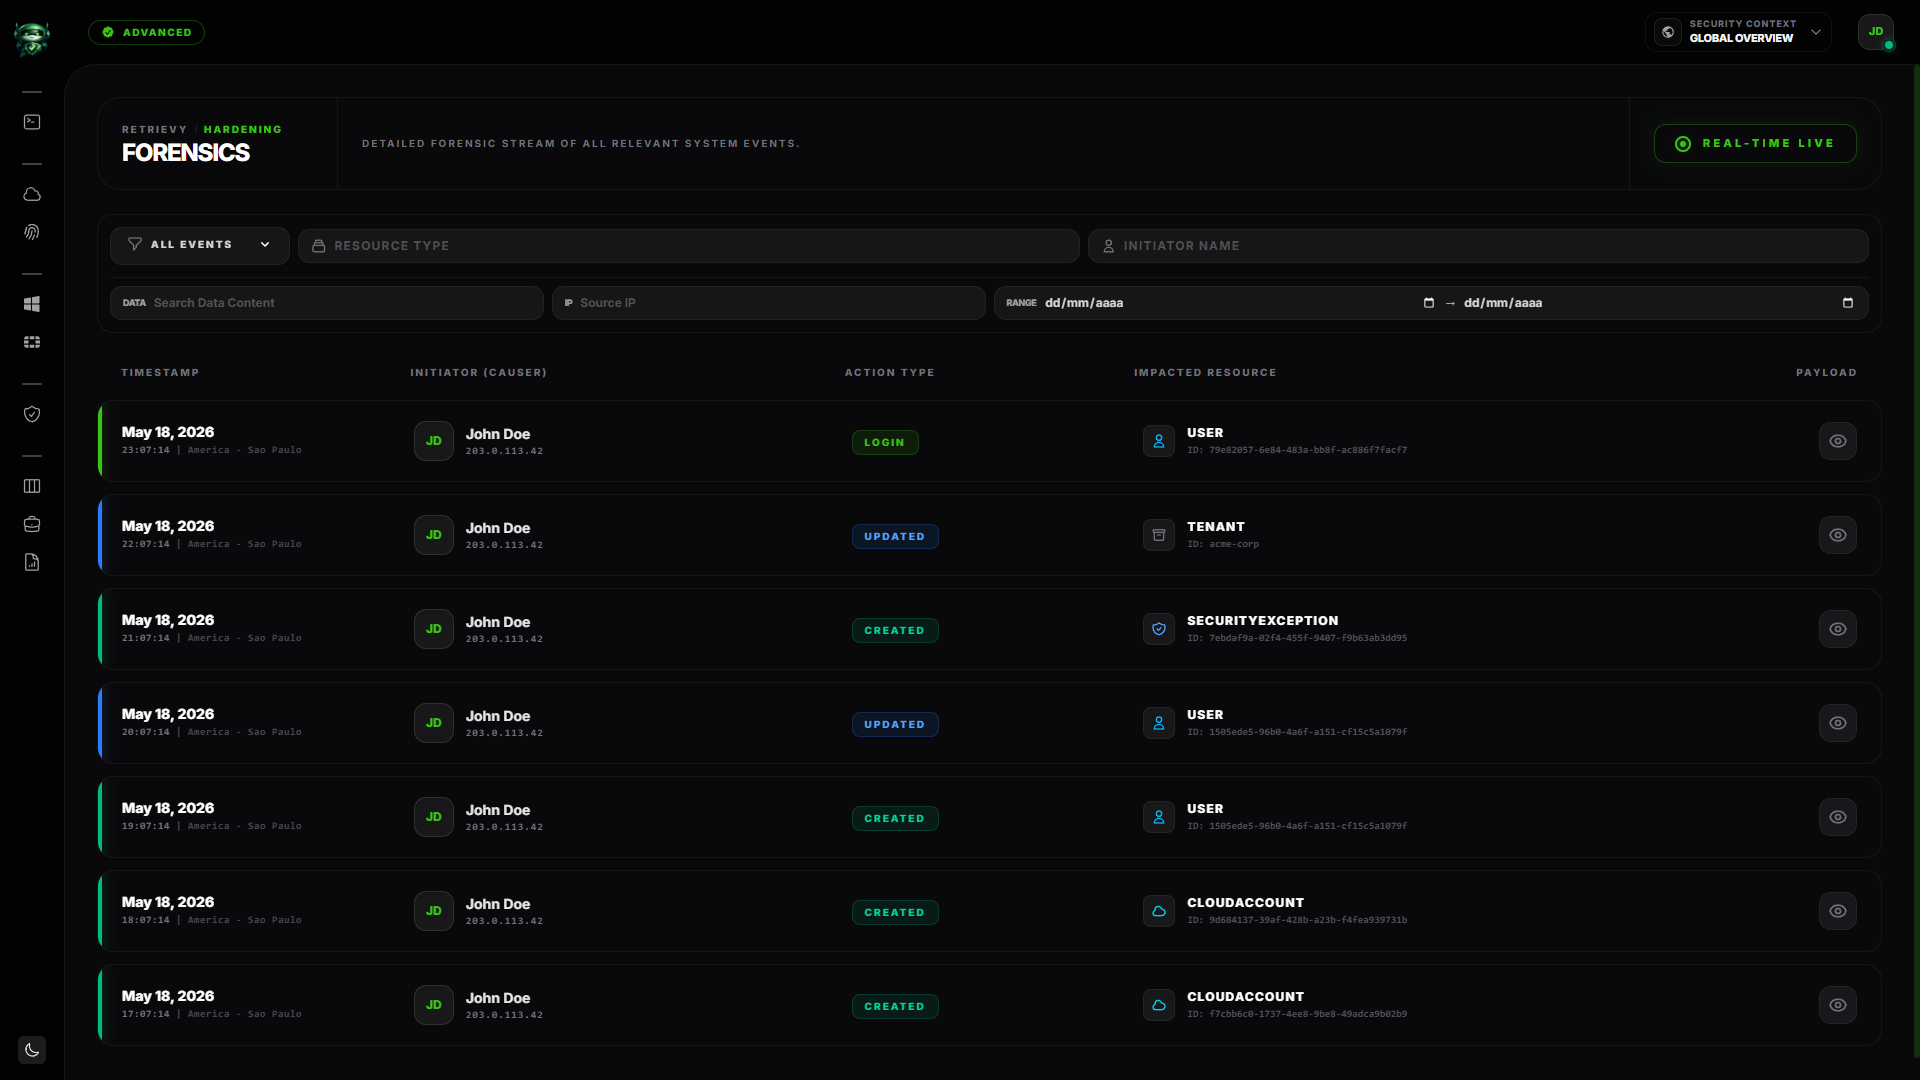The image size is (1920, 1080).
Task: Focus the Initiator Name field
Action: pos(1478,246)
